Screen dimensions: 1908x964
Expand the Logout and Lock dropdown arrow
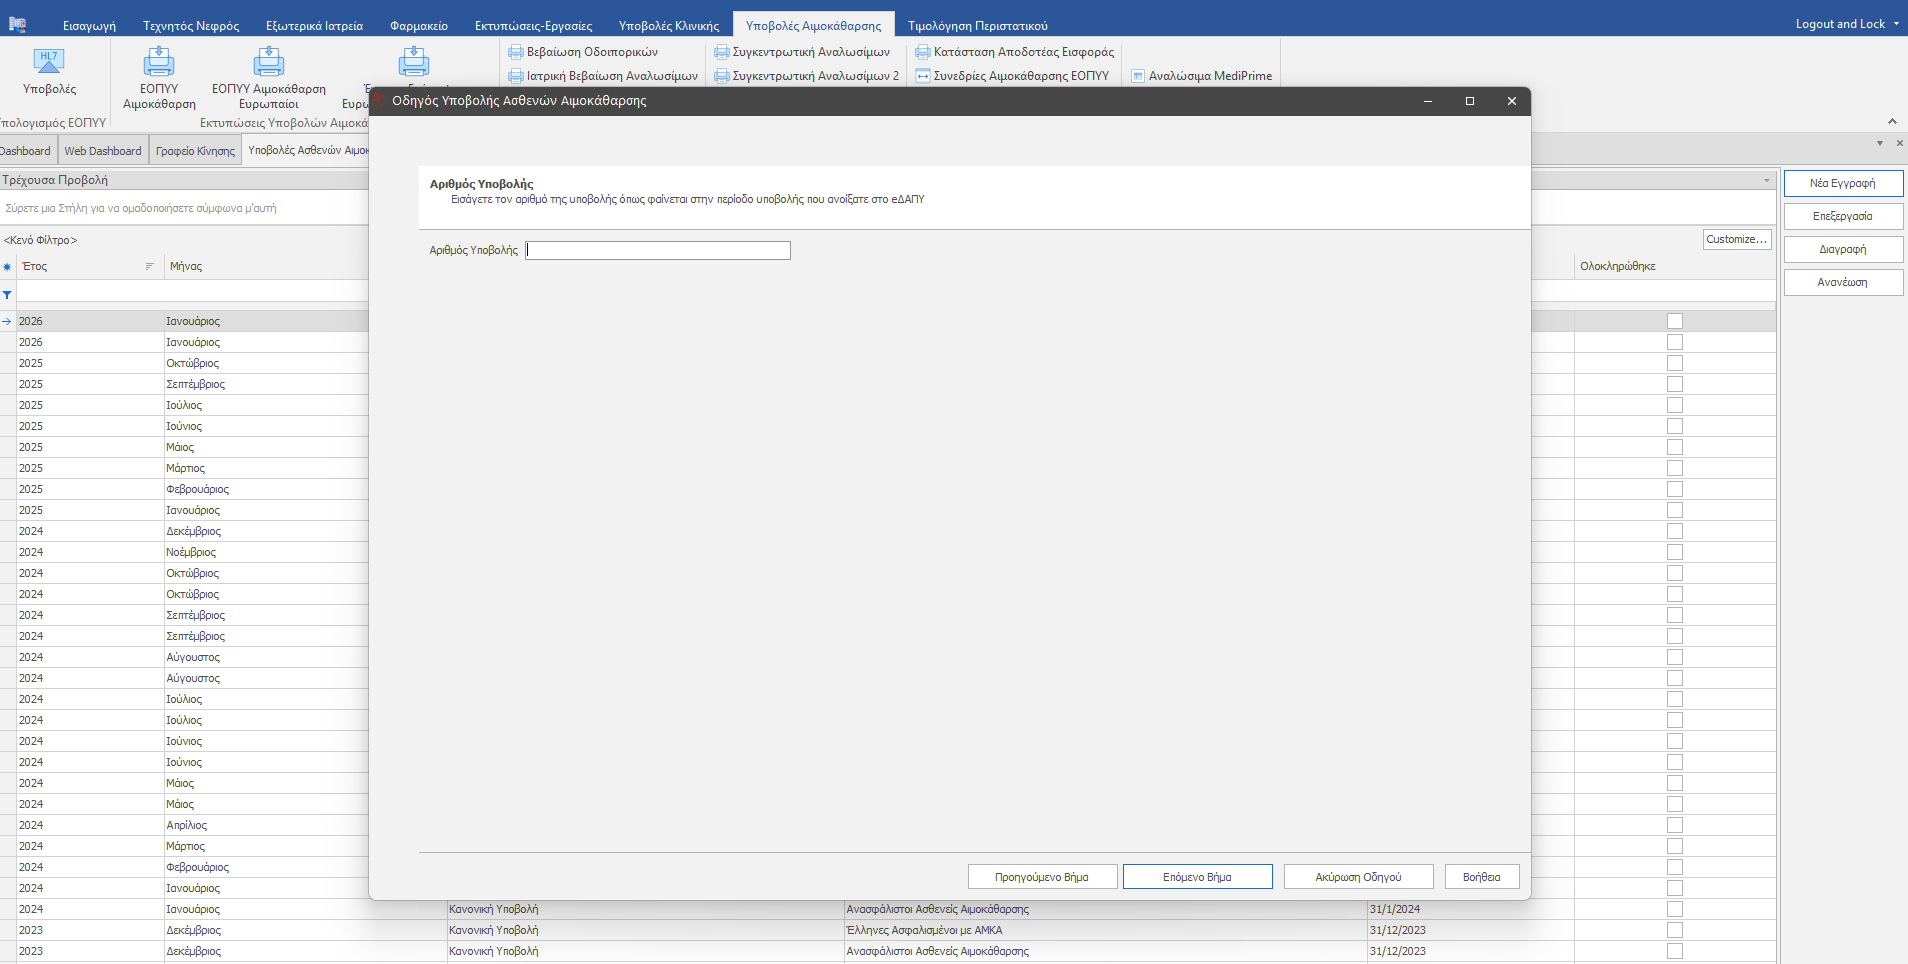1896,24
